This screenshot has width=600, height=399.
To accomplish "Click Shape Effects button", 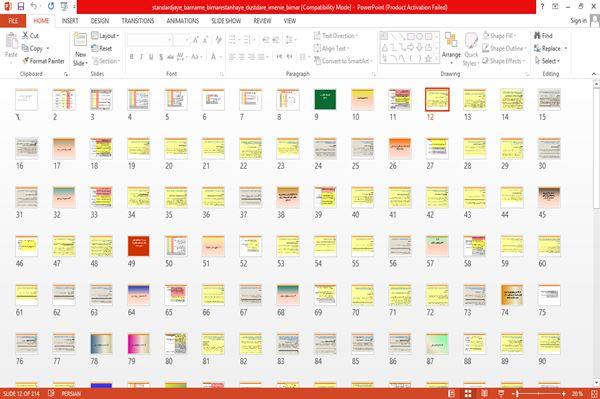I will 504,61.
